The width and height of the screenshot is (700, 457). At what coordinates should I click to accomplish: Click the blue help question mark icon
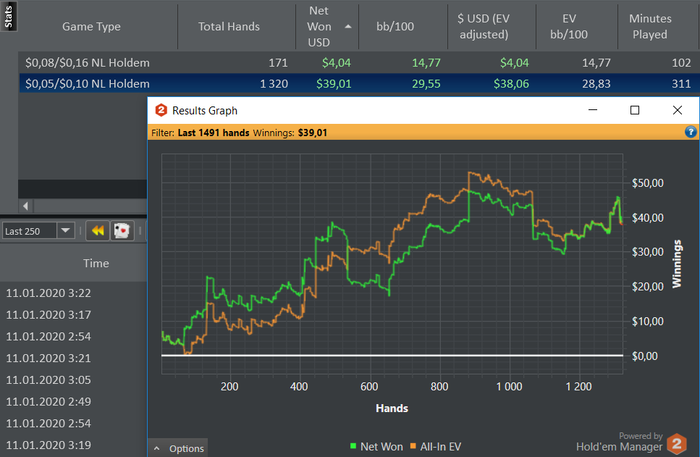690,132
